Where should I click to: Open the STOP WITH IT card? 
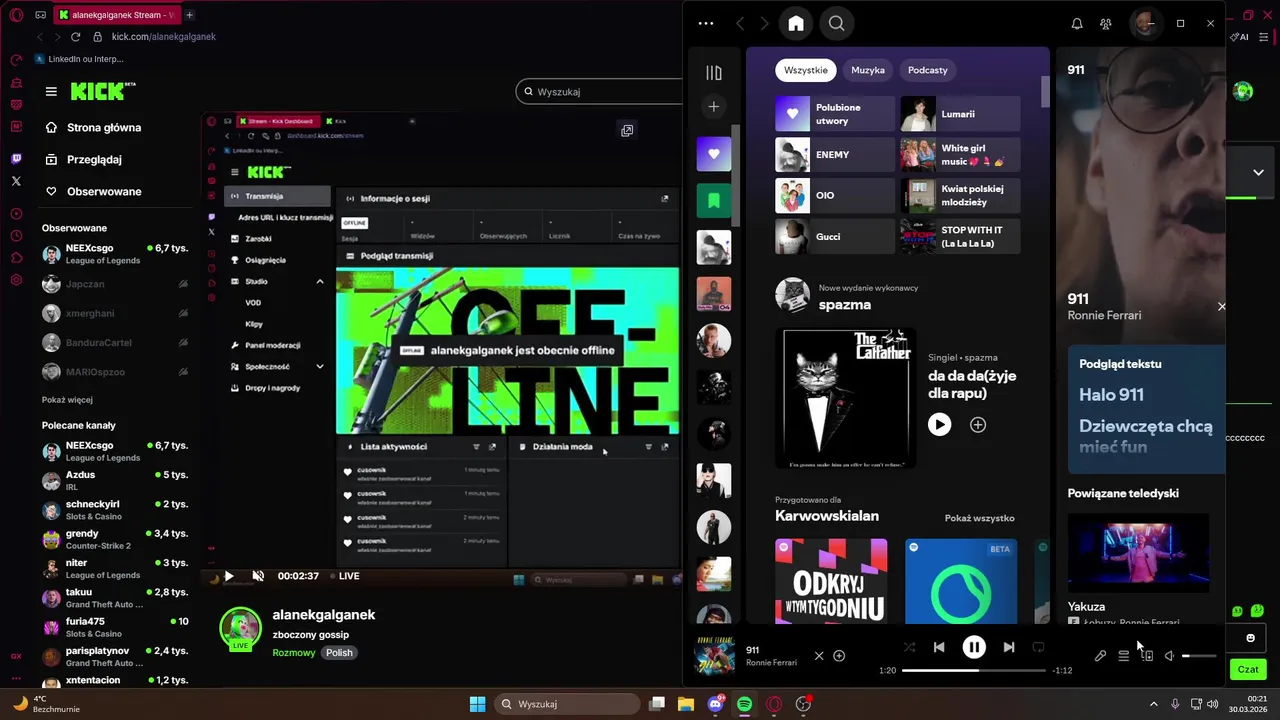coord(961,236)
